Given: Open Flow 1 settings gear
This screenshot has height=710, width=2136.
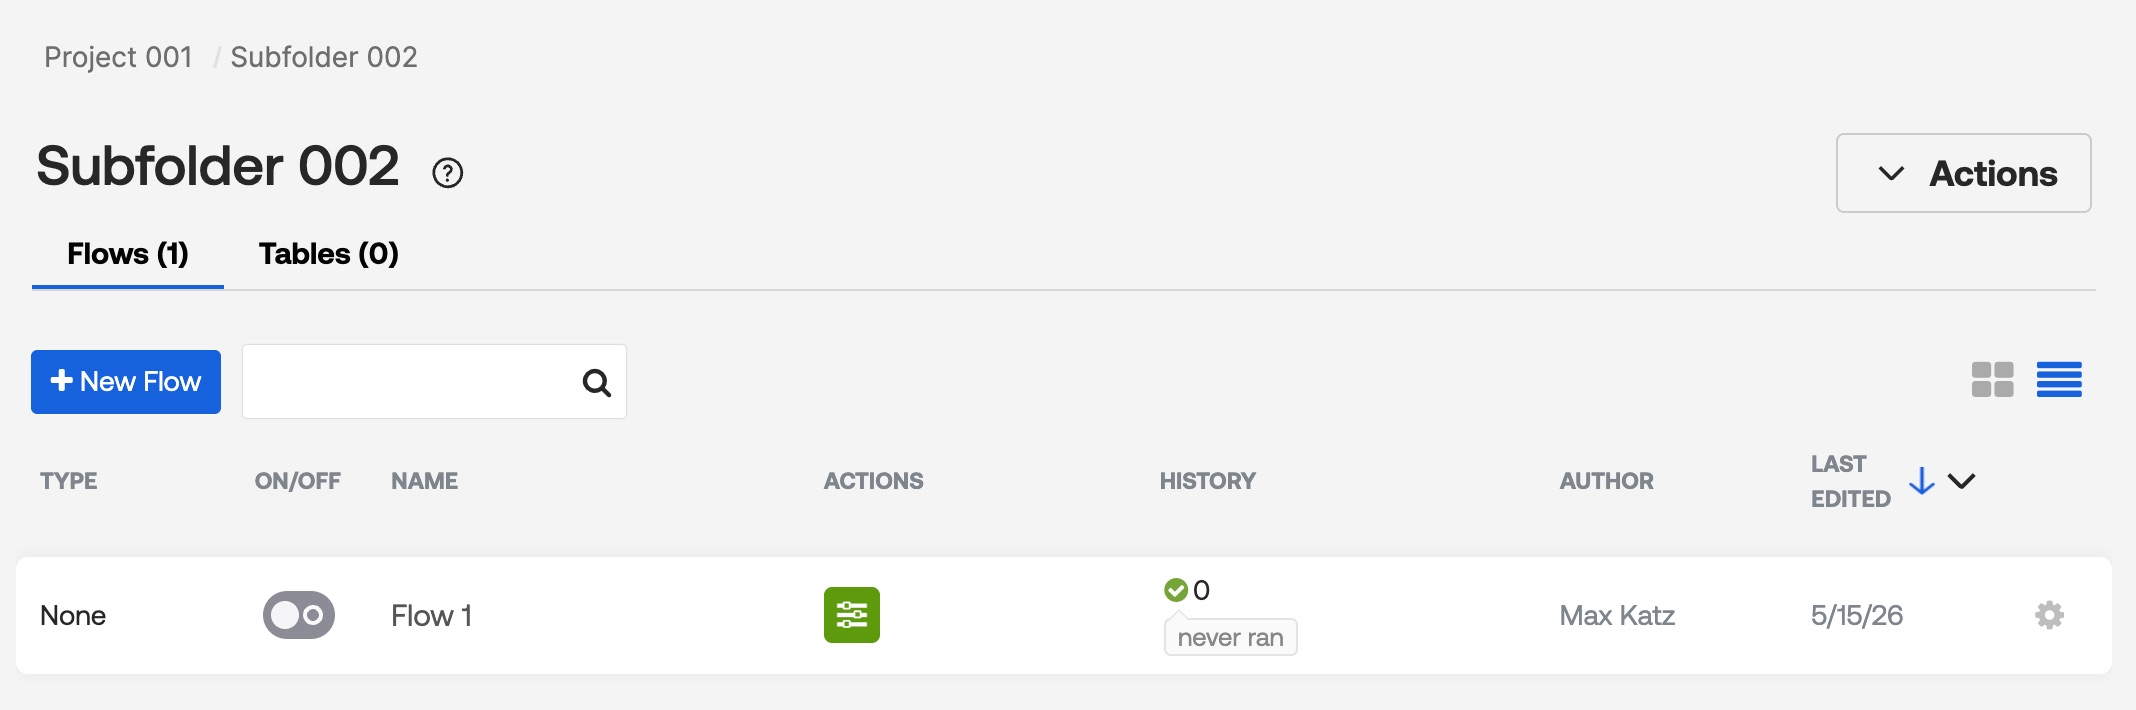Looking at the screenshot, I should click(2049, 615).
